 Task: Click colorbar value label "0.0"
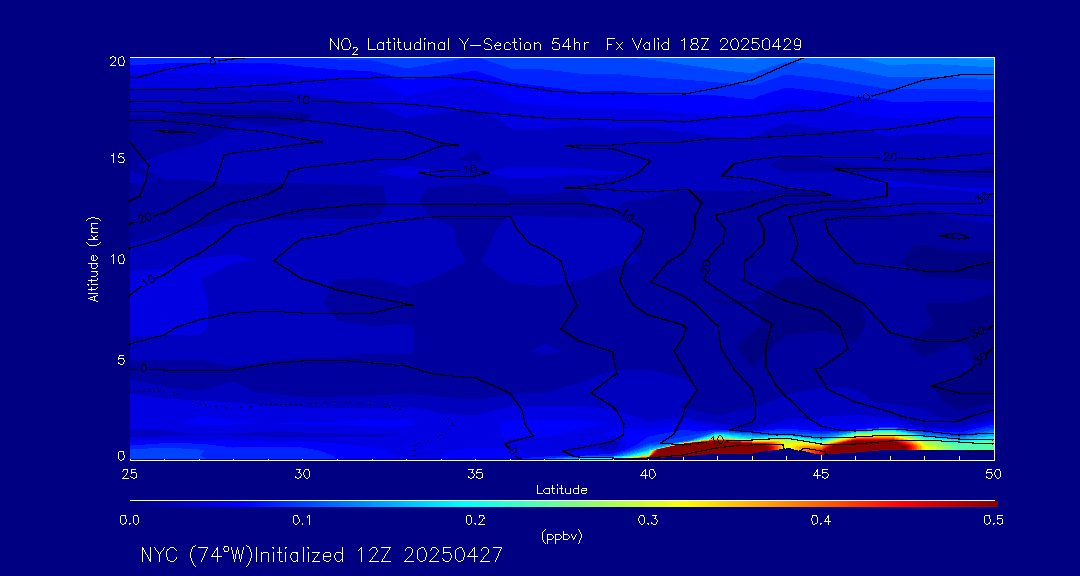pos(129,521)
